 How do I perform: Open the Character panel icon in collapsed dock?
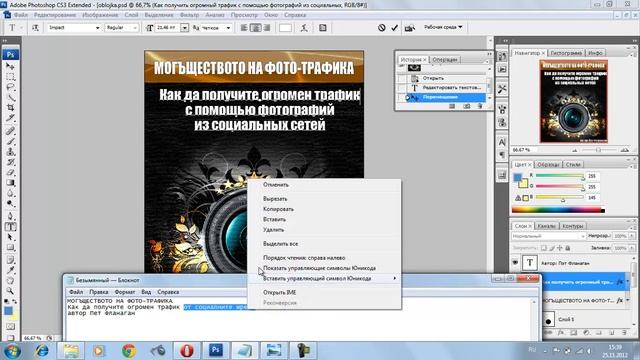tap(502, 142)
